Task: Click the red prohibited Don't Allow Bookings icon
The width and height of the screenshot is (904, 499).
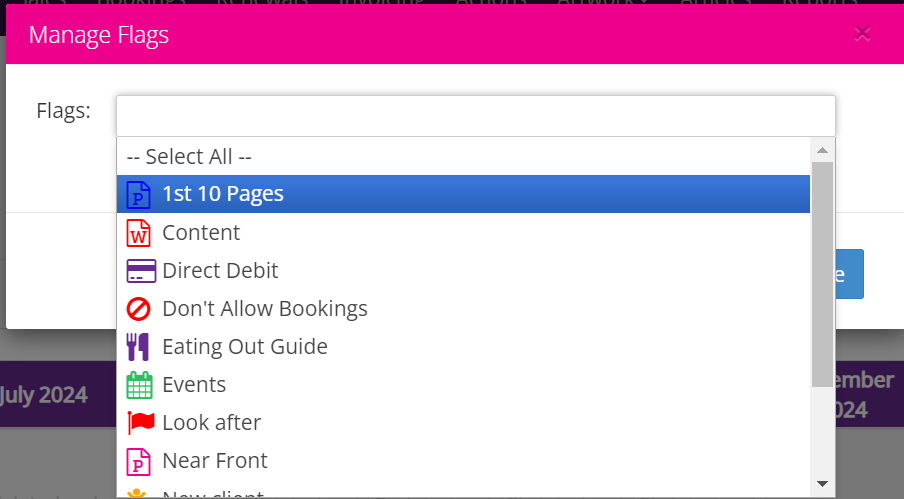Action: point(138,309)
